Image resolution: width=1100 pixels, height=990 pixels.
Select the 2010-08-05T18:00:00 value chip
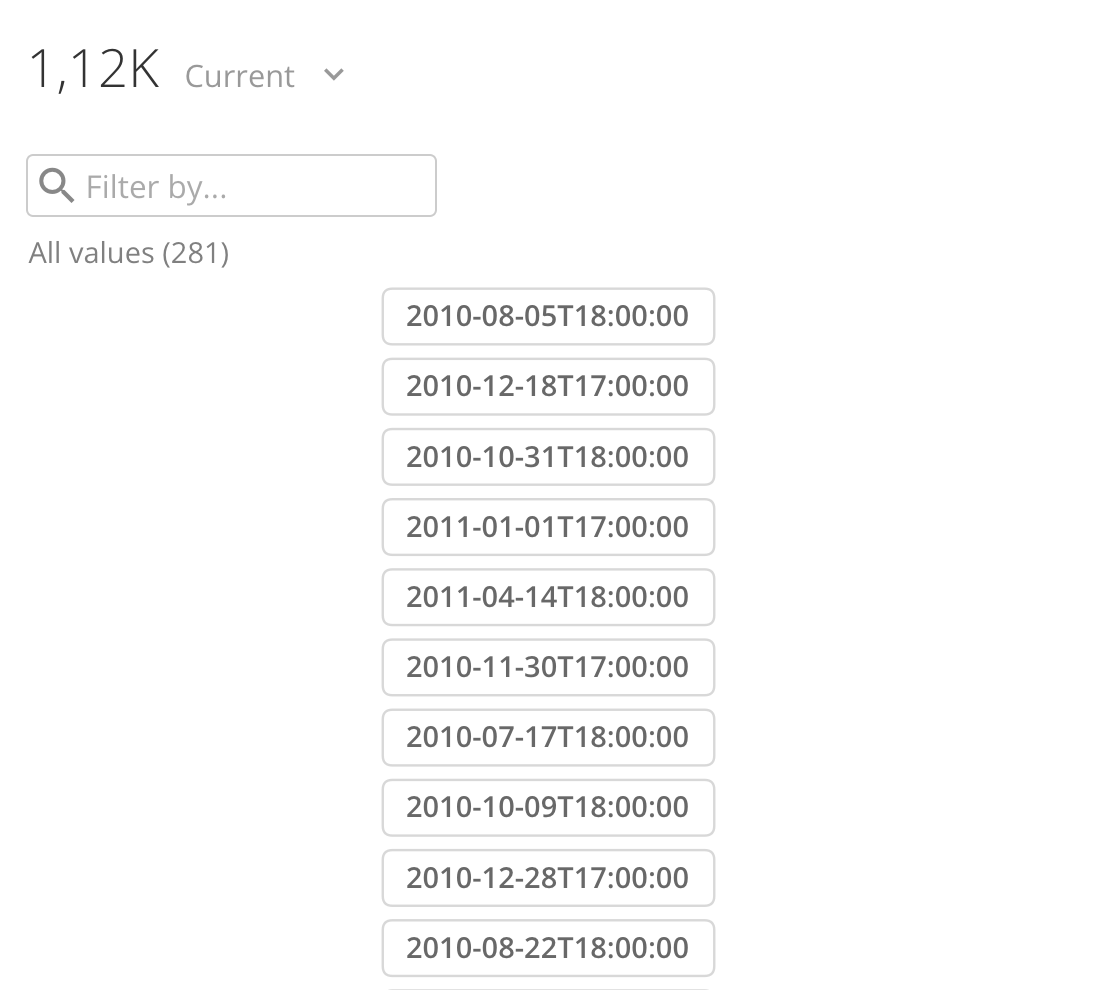point(548,316)
